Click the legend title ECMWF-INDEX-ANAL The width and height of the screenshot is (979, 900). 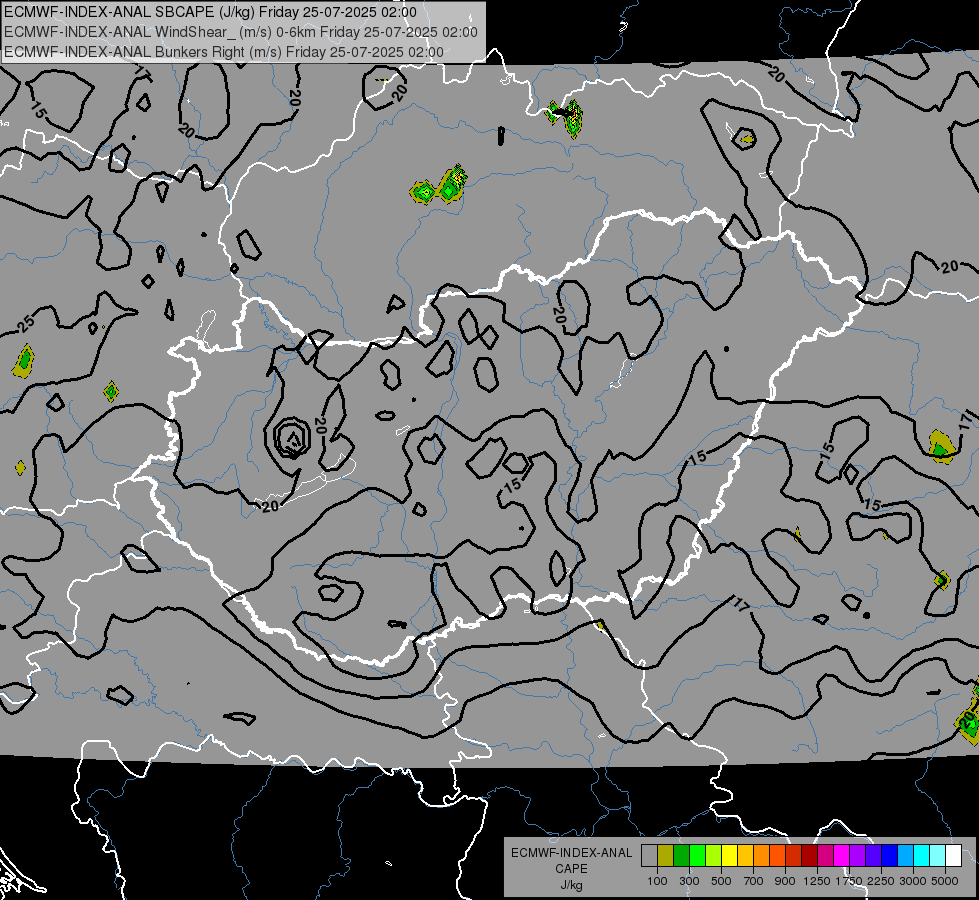pyautogui.click(x=571, y=853)
